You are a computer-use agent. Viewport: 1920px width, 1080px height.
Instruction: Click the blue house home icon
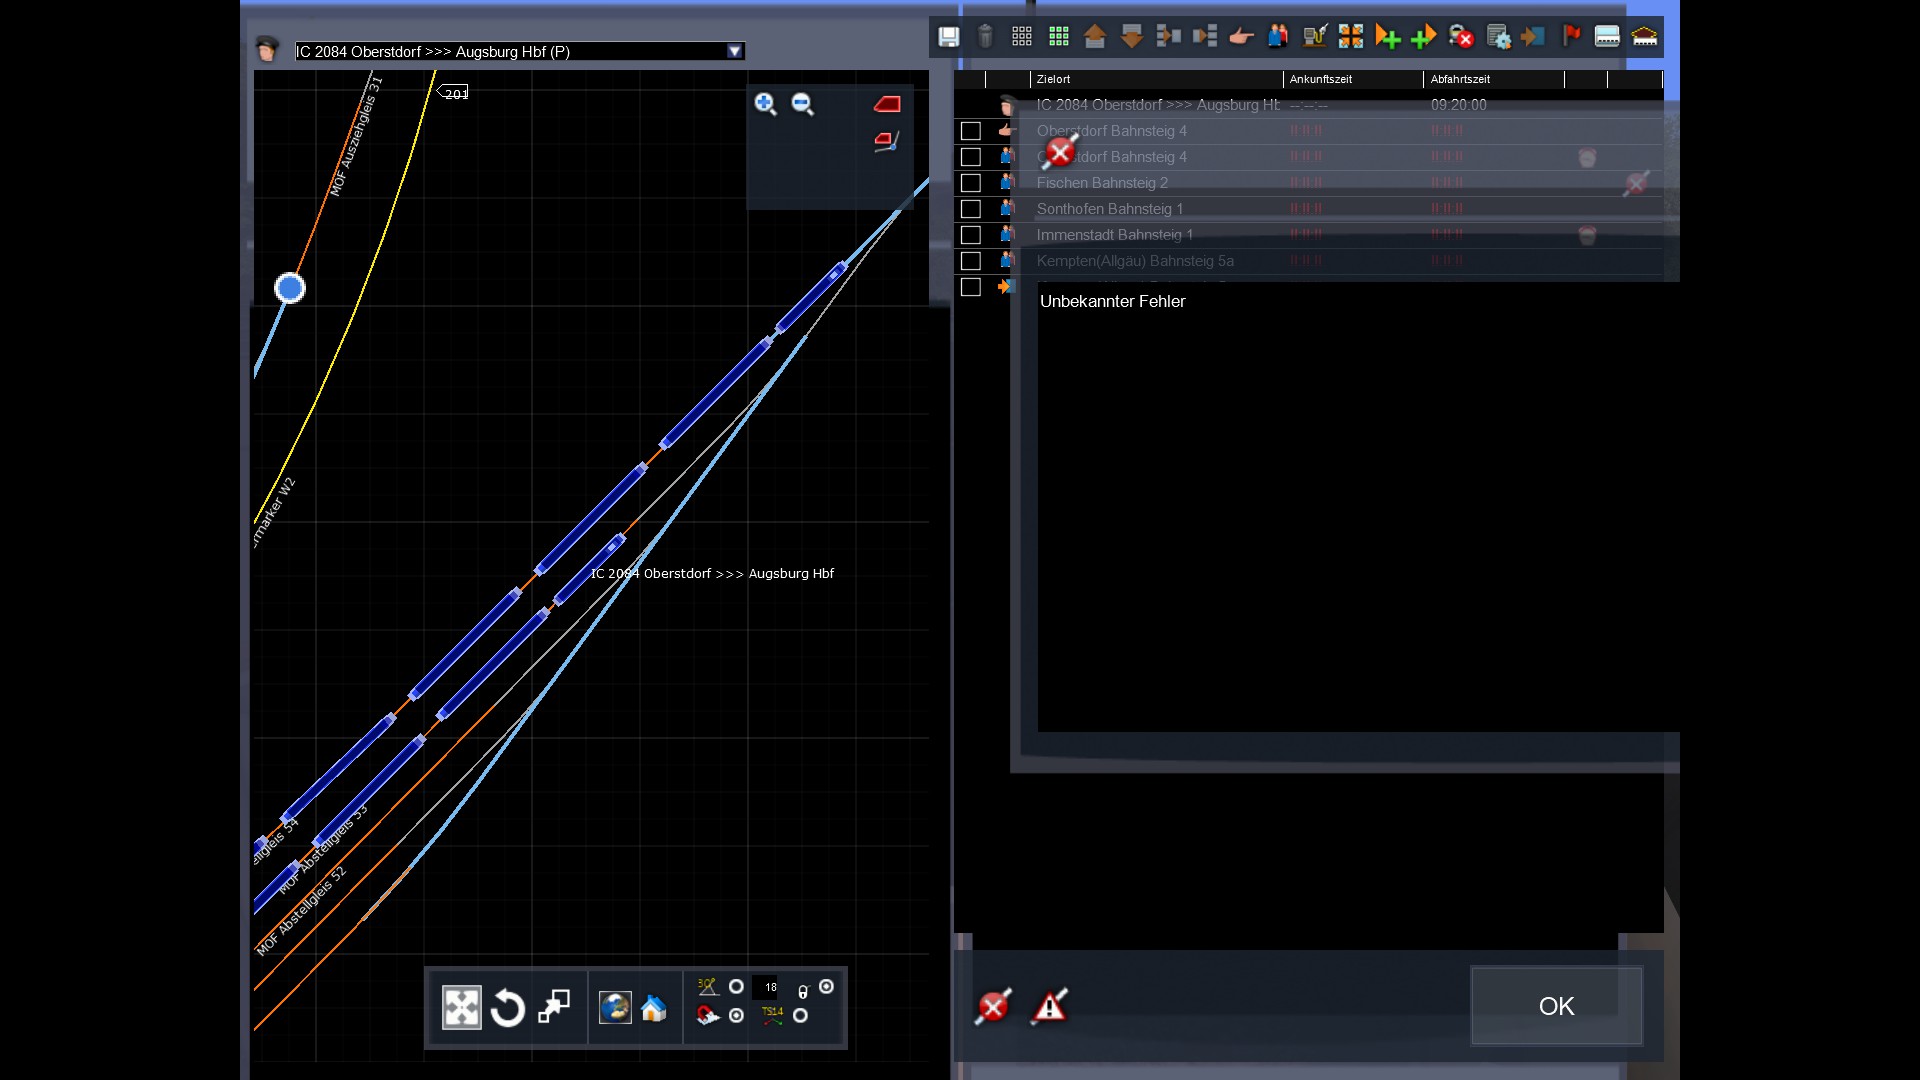tap(654, 1008)
